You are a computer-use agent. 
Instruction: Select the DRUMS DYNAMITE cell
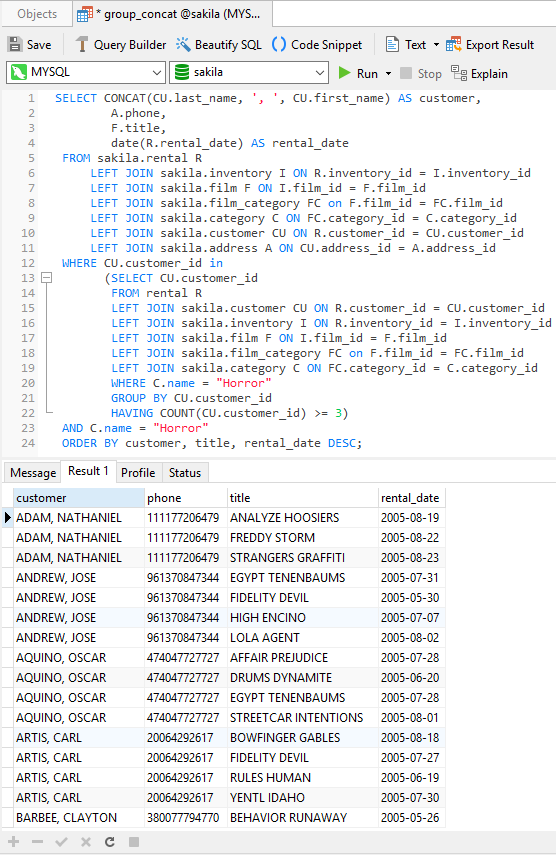[x=303, y=678]
